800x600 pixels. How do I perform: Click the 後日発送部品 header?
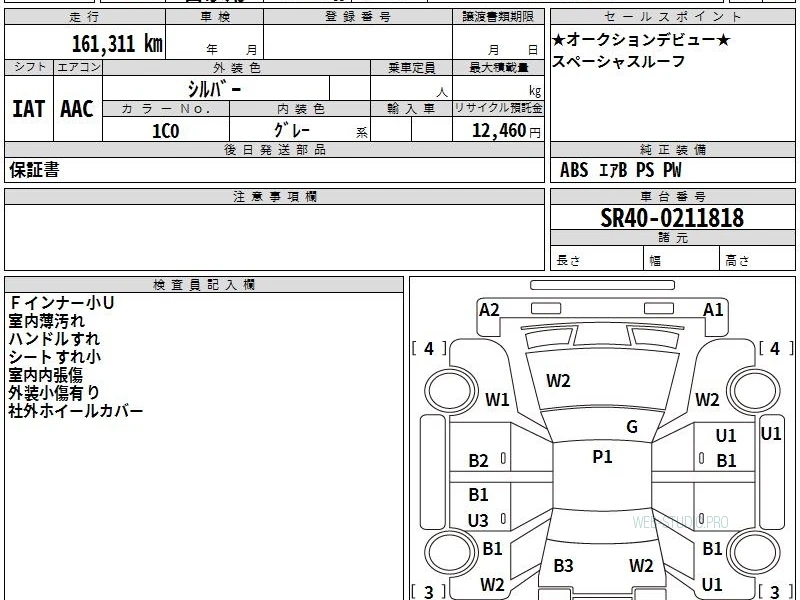click(x=274, y=149)
